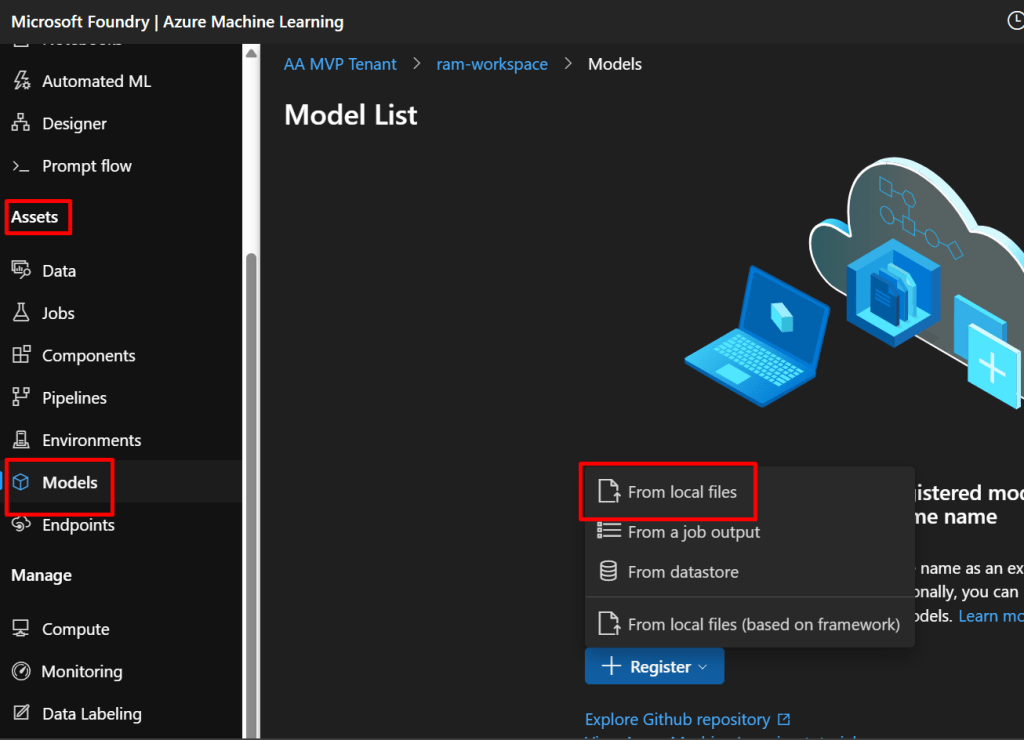Click the AA MVP Tenant breadcrumb
This screenshot has height=740, width=1024.
pos(340,64)
